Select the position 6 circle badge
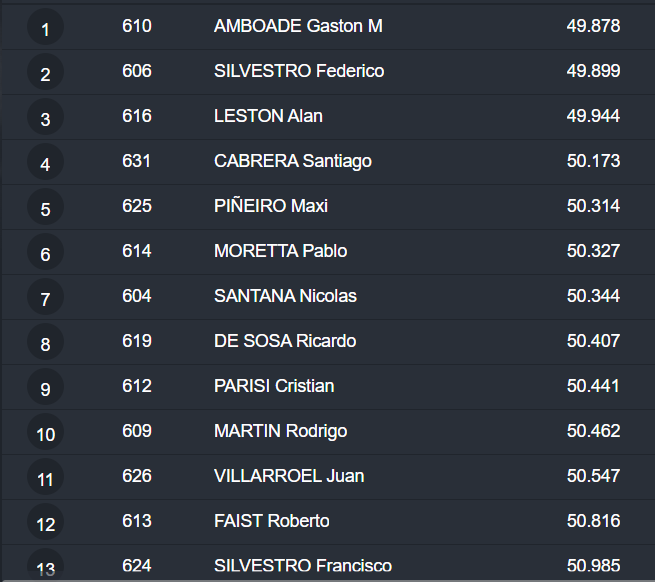Viewport: 655px width, 582px height. pyautogui.click(x=45, y=254)
